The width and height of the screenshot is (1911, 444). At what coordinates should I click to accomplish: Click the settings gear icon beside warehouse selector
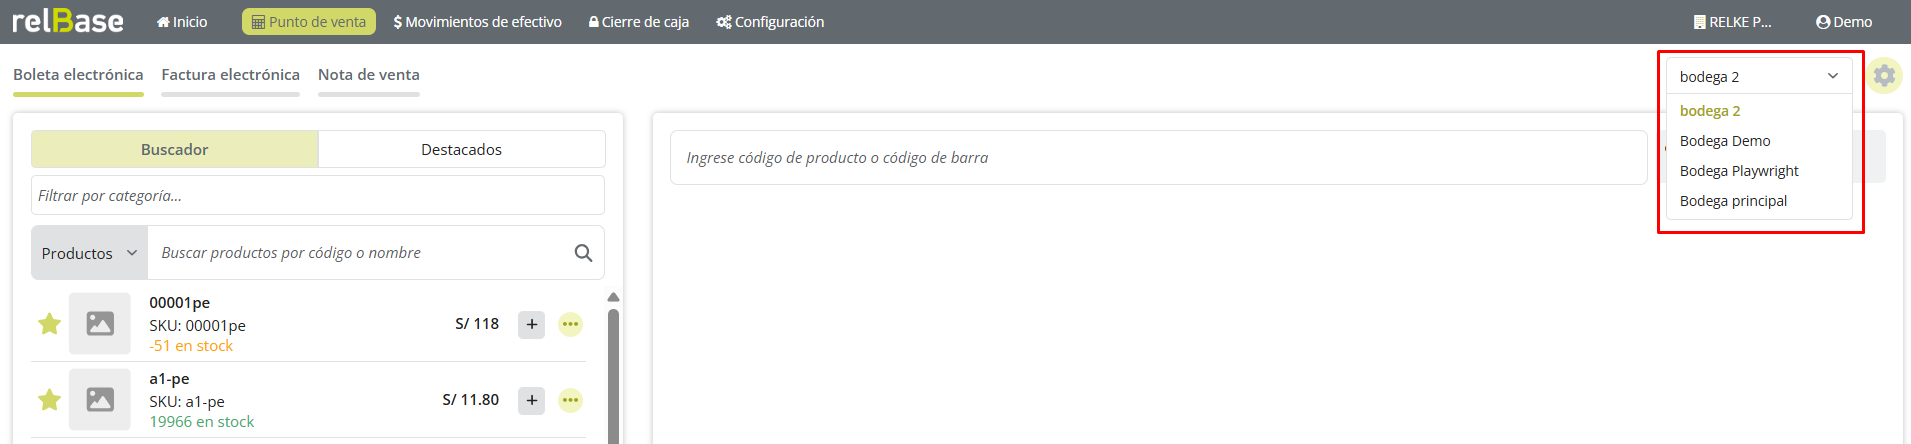click(1884, 76)
